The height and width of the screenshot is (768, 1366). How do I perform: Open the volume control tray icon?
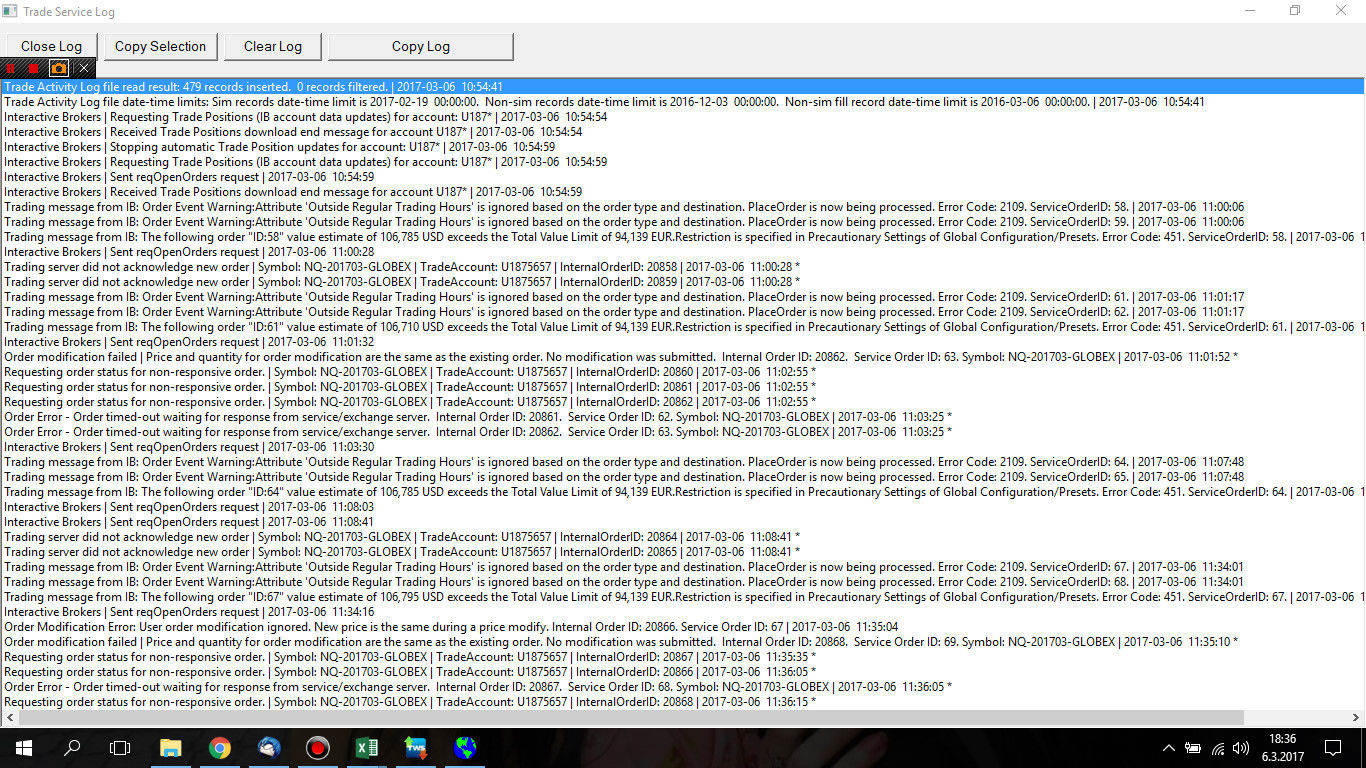click(1242, 748)
